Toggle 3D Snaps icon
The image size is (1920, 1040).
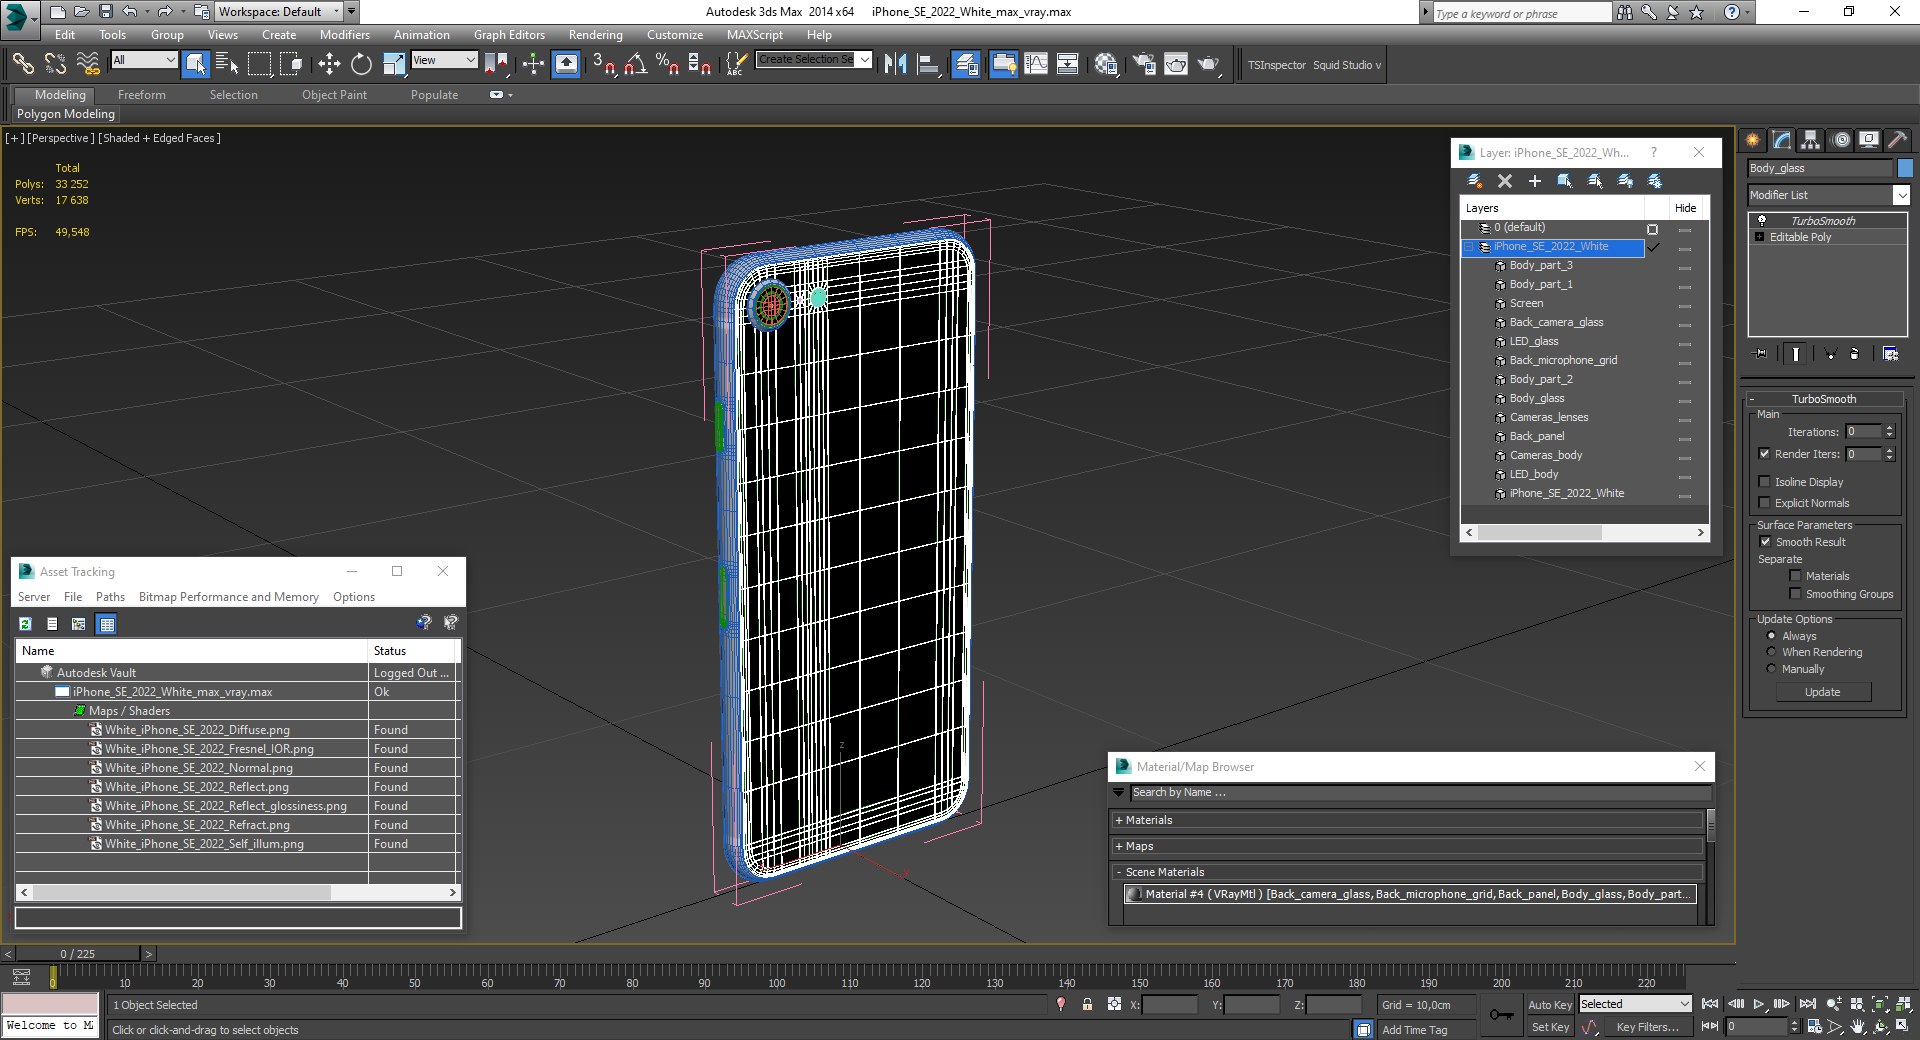(x=603, y=64)
